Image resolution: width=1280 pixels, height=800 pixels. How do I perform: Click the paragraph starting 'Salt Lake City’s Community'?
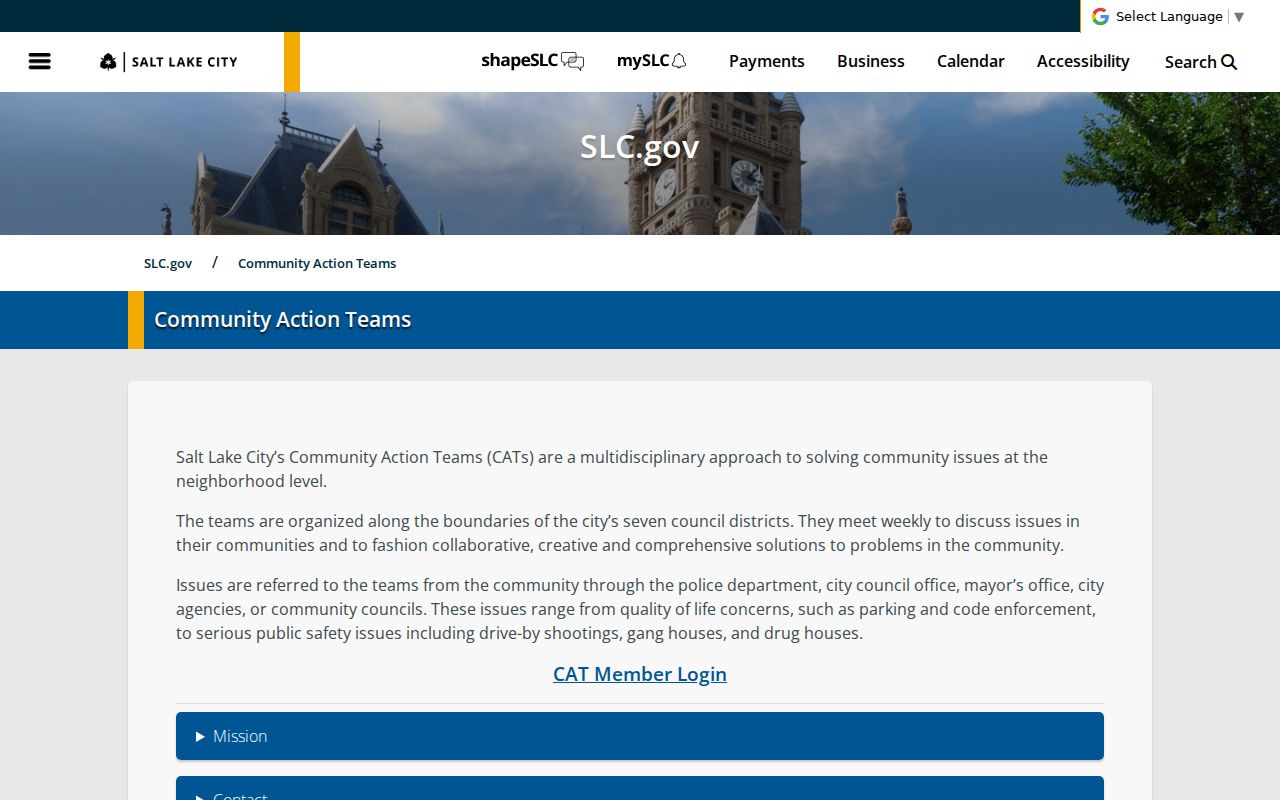[640, 469]
